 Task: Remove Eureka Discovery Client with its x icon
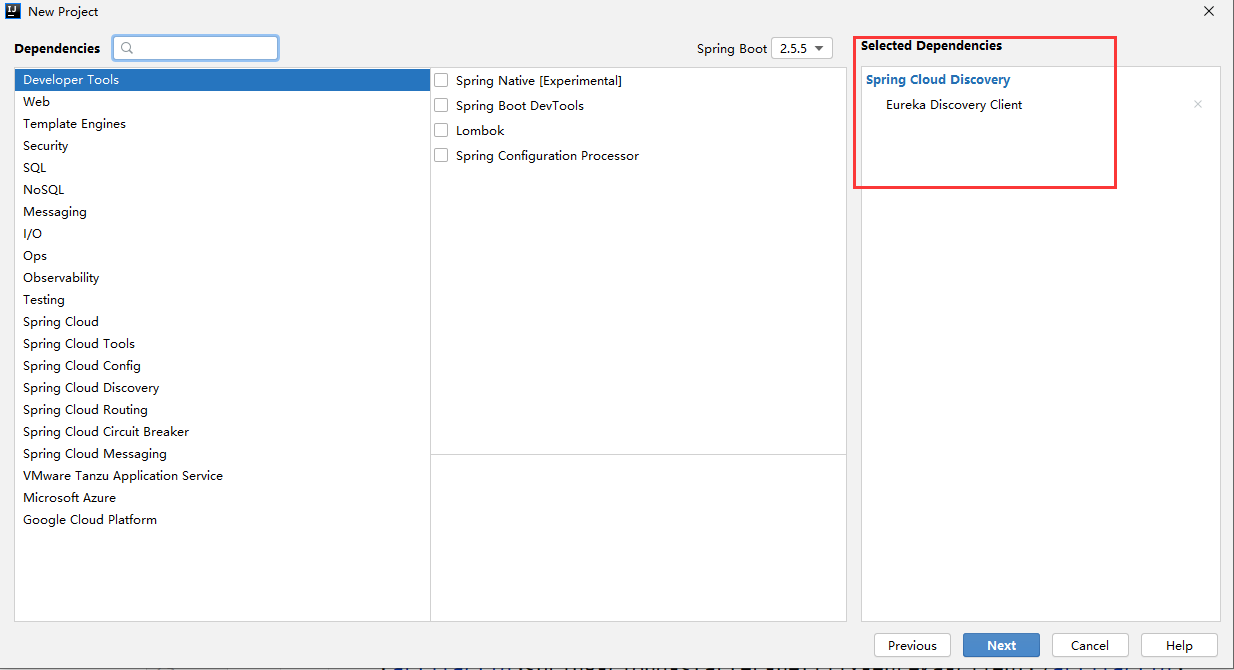point(1198,105)
